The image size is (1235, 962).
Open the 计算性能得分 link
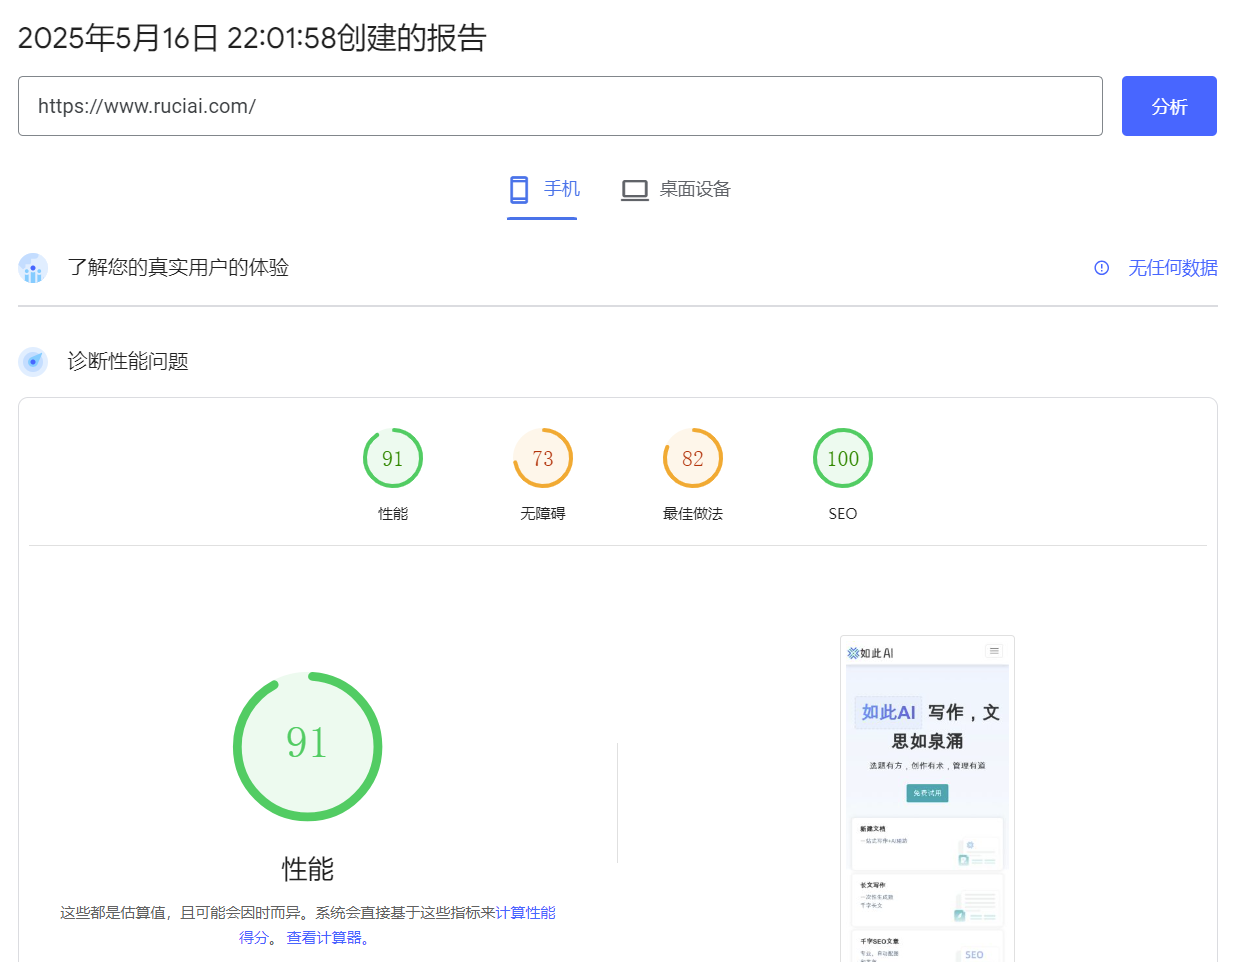(x=525, y=913)
